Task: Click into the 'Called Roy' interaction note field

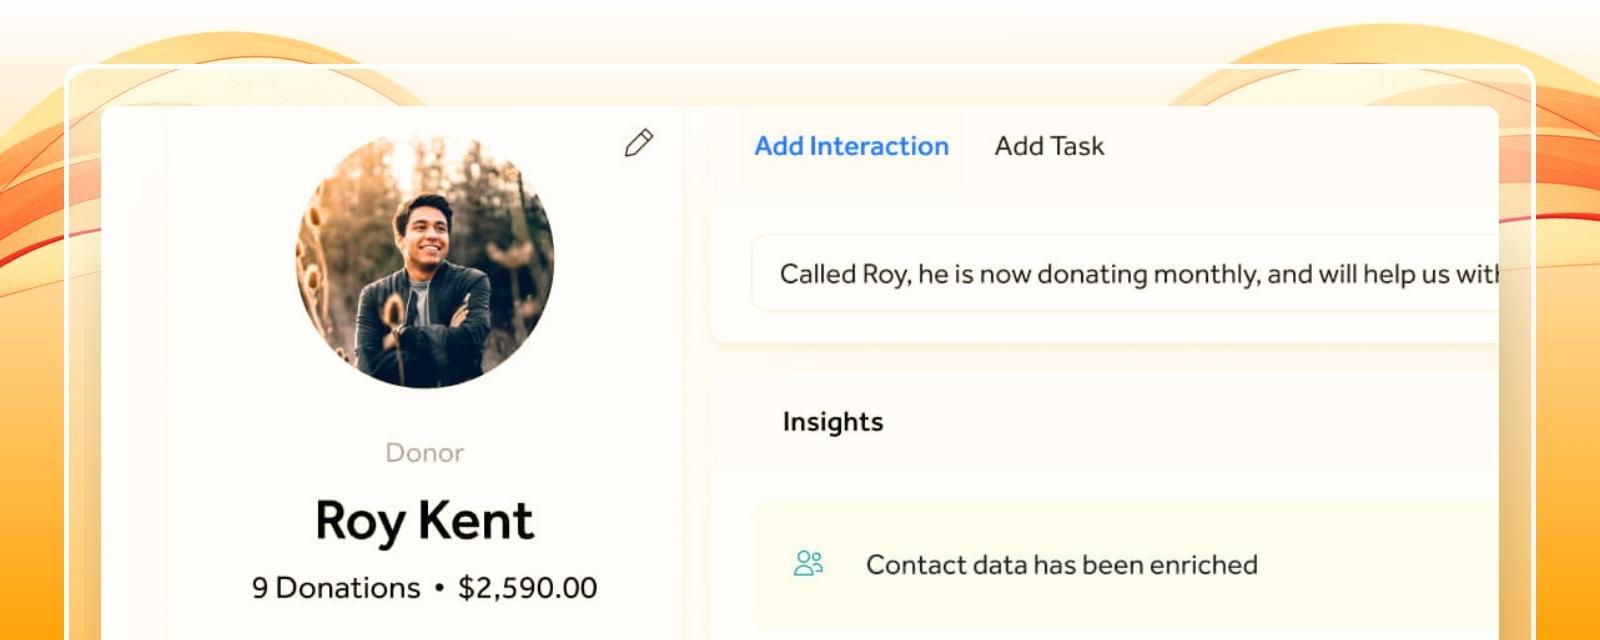Action: (x=1125, y=274)
